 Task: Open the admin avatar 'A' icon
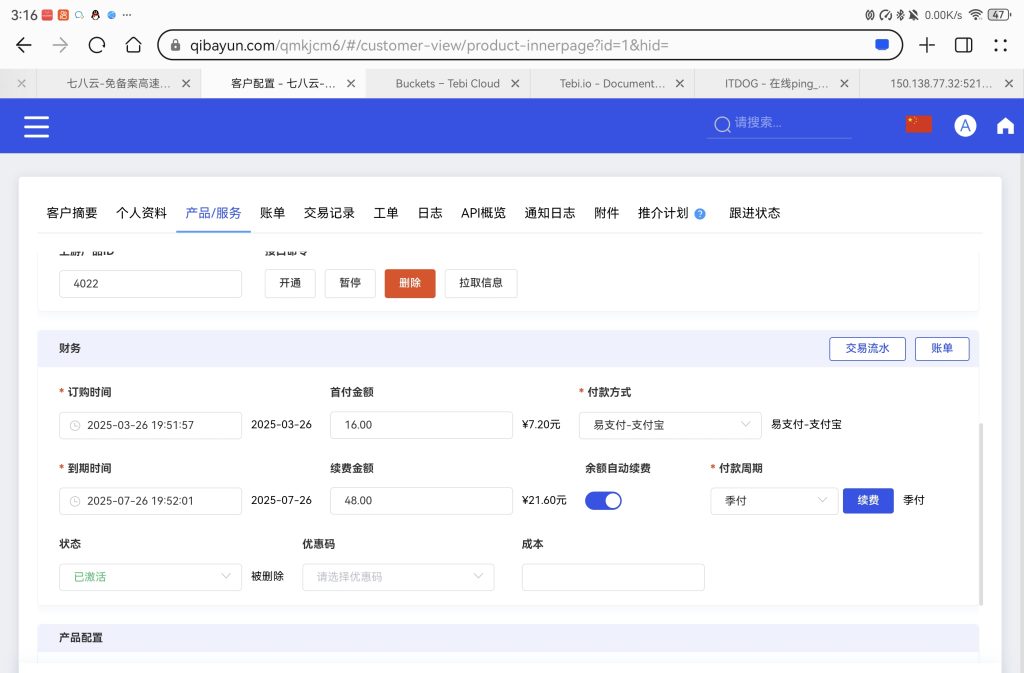965,125
